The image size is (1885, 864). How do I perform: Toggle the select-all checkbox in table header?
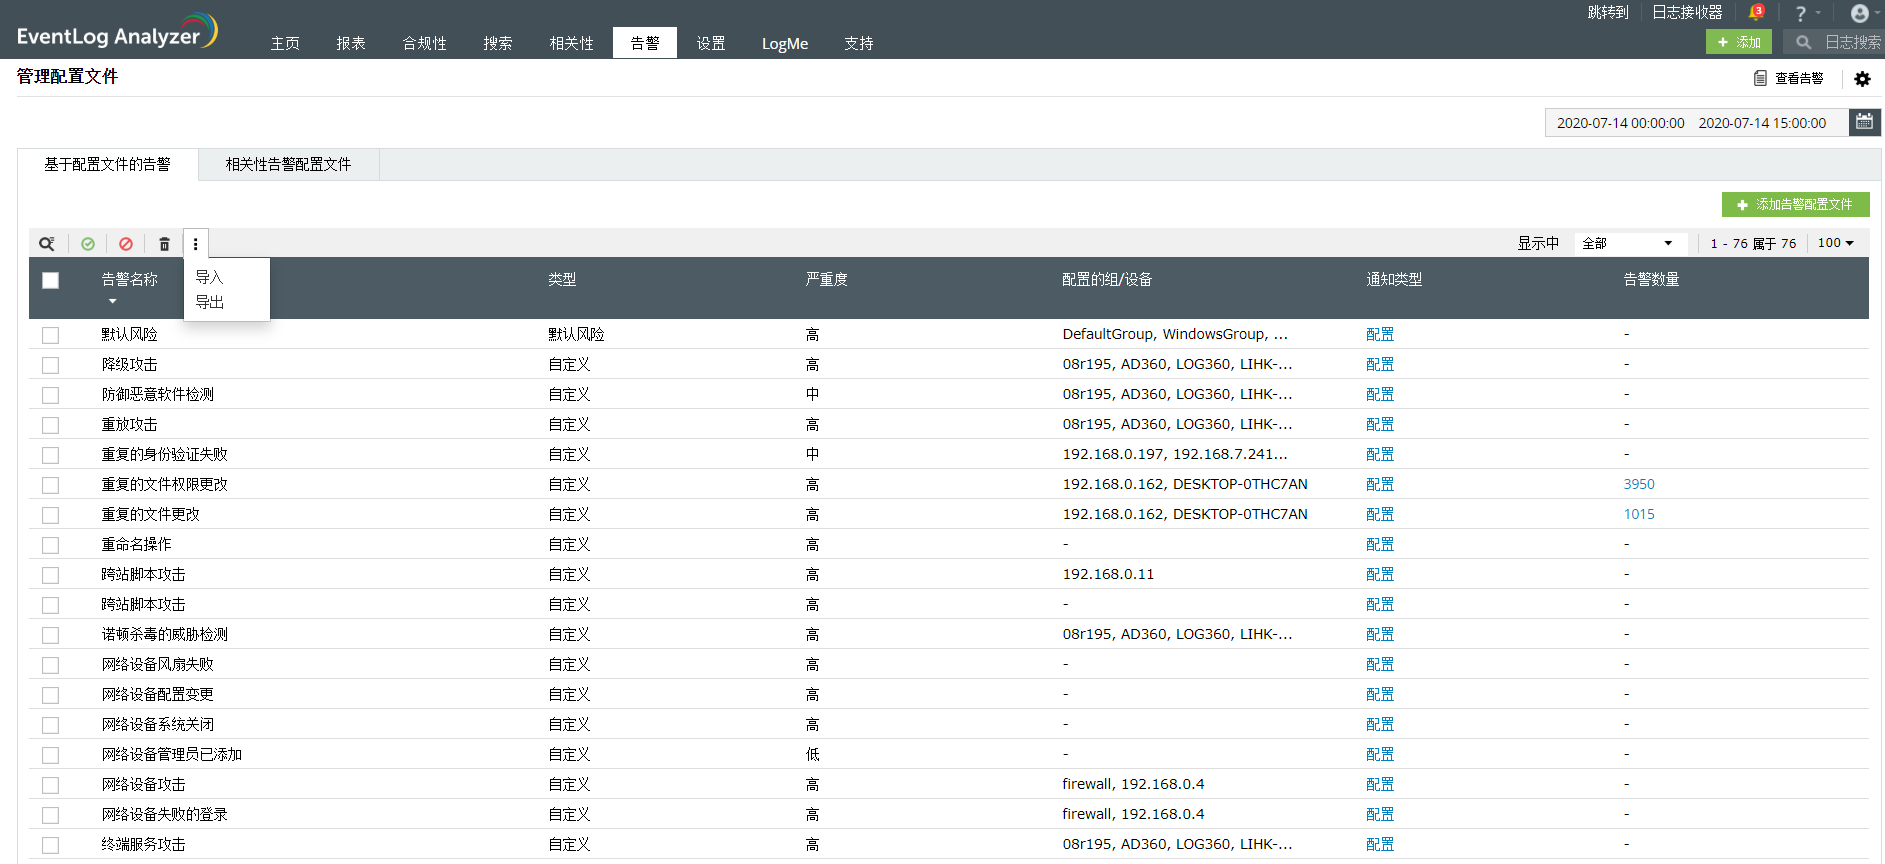click(x=50, y=280)
